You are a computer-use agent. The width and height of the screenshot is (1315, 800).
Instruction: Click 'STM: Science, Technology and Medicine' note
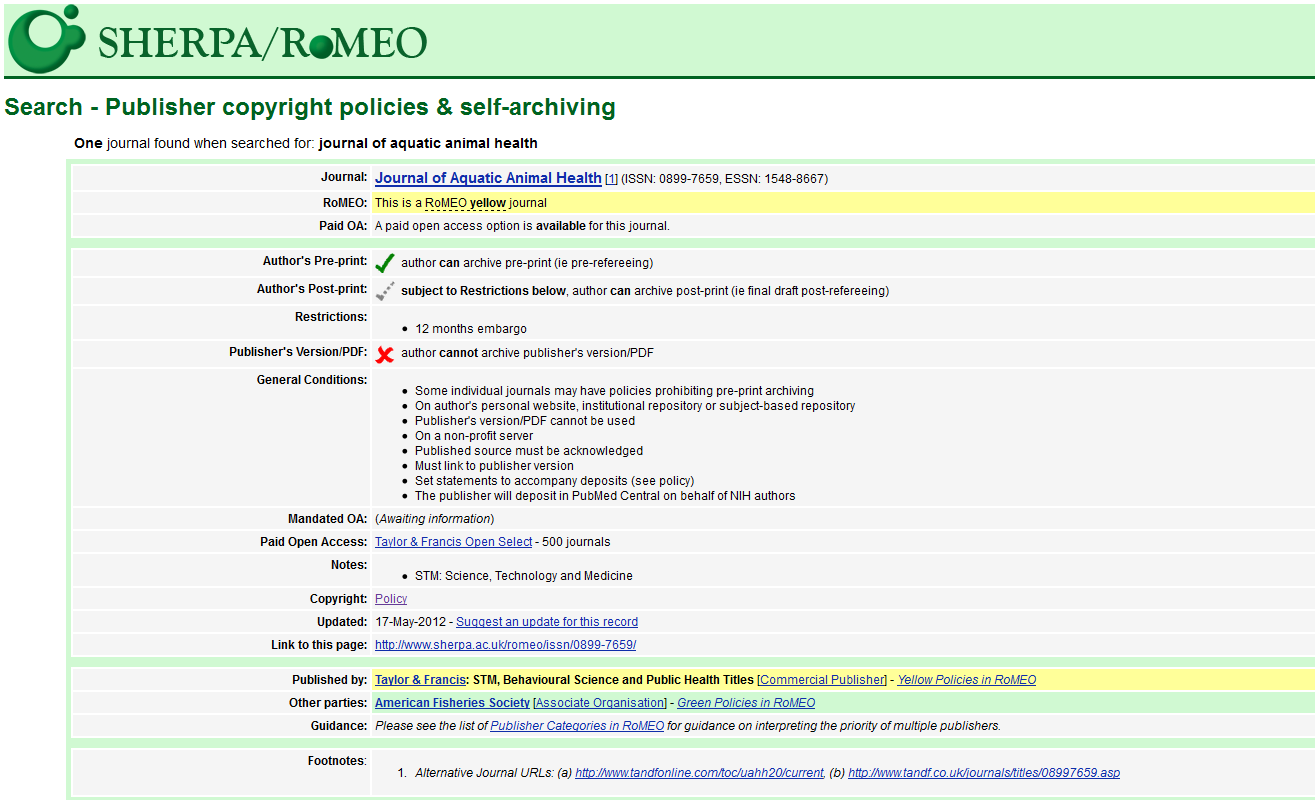click(524, 576)
